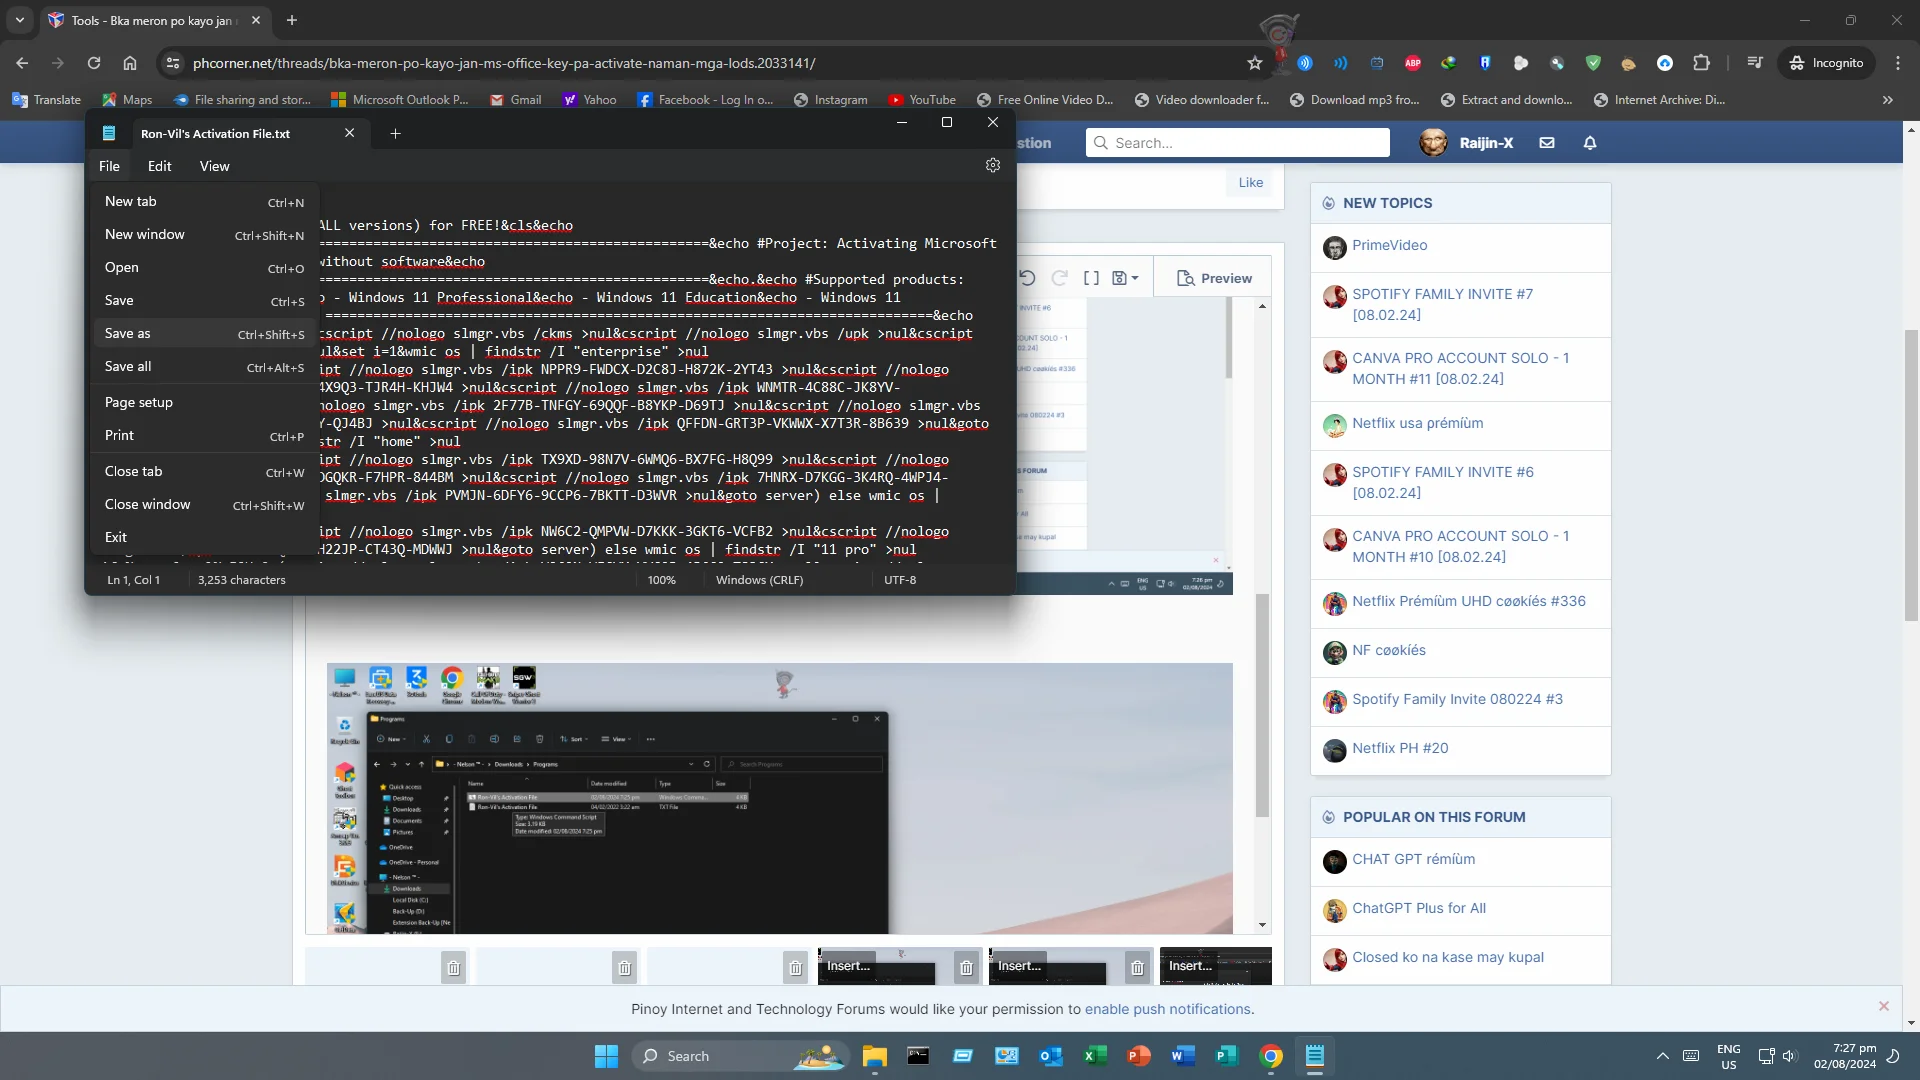1920x1080 pixels.
Task: Open Gmail bookmark
Action: point(516,100)
